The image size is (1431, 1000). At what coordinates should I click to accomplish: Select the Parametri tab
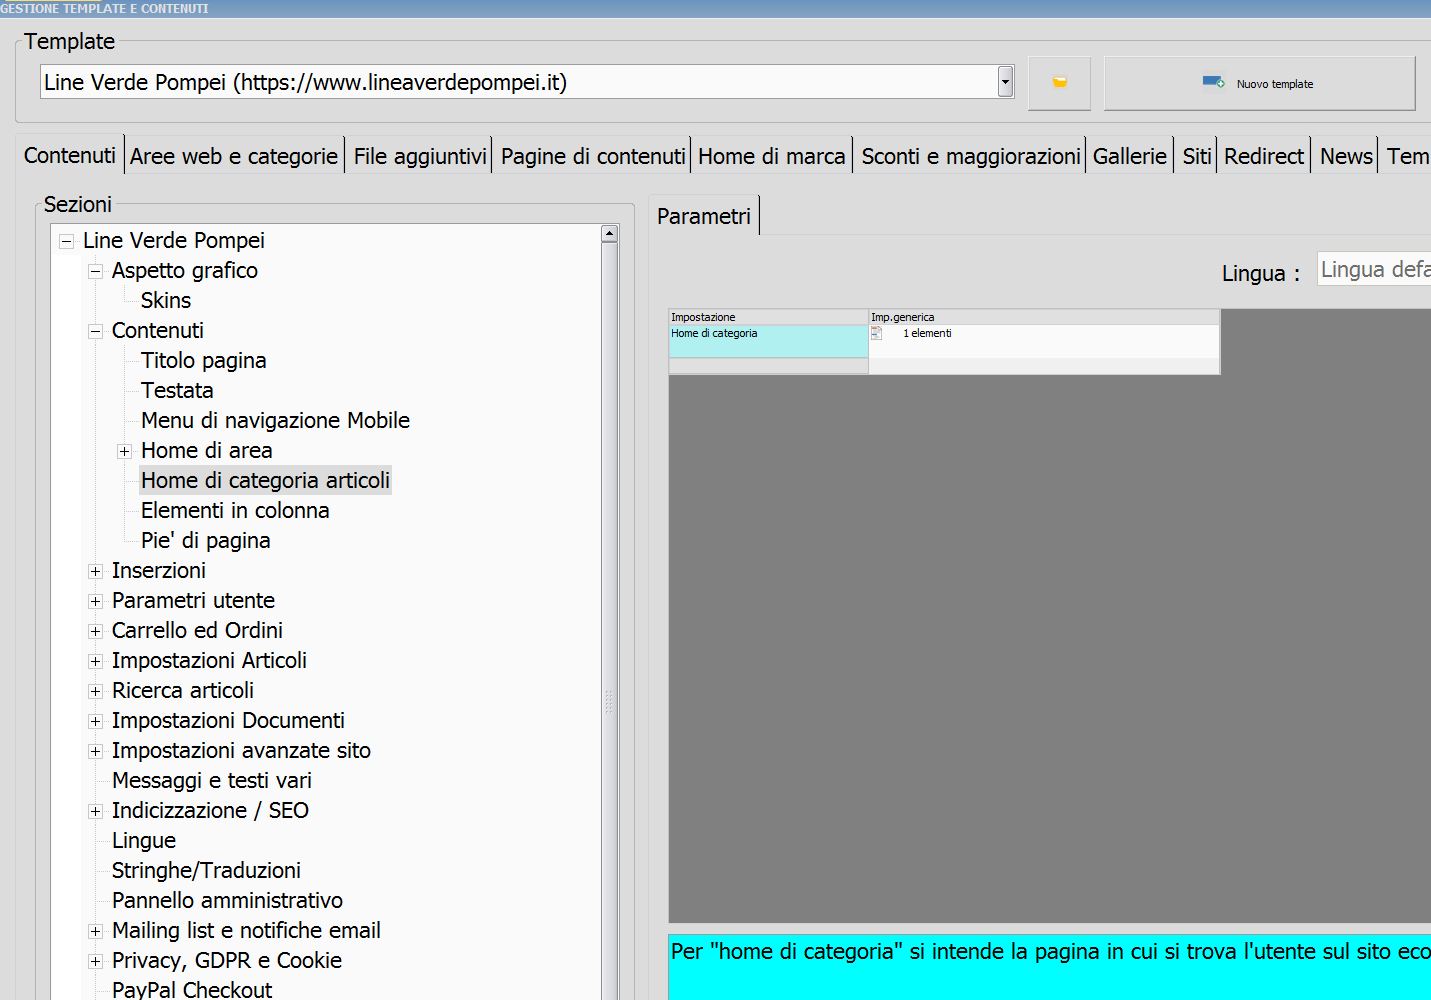click(704, 216)
